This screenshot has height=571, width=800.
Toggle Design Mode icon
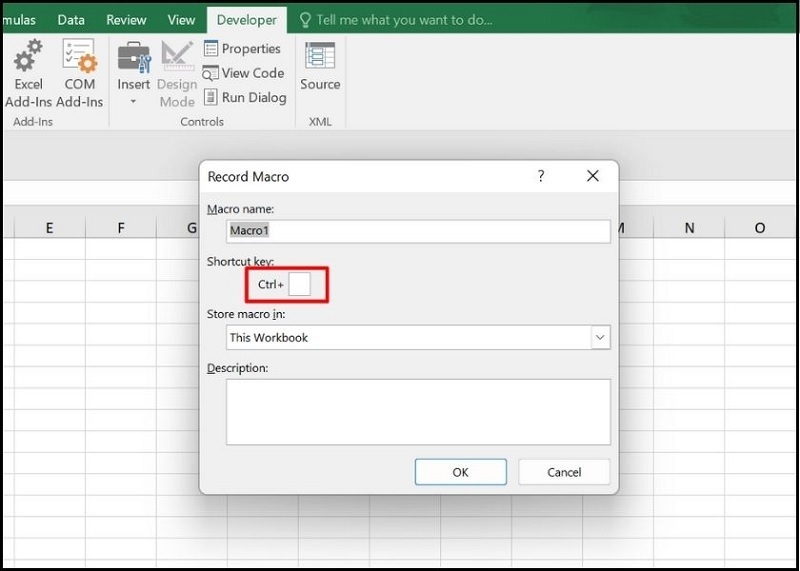tap(177, 56)
